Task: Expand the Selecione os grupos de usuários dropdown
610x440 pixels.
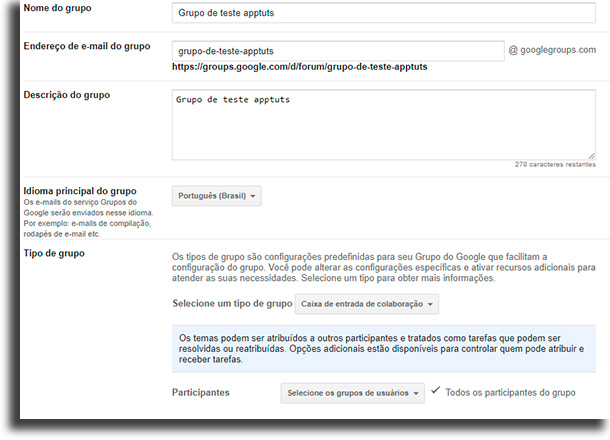Action: pos(352,393)
